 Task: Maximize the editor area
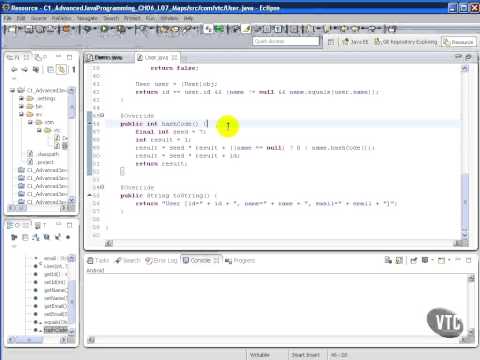pyautogui.click(x=468, y=57)
